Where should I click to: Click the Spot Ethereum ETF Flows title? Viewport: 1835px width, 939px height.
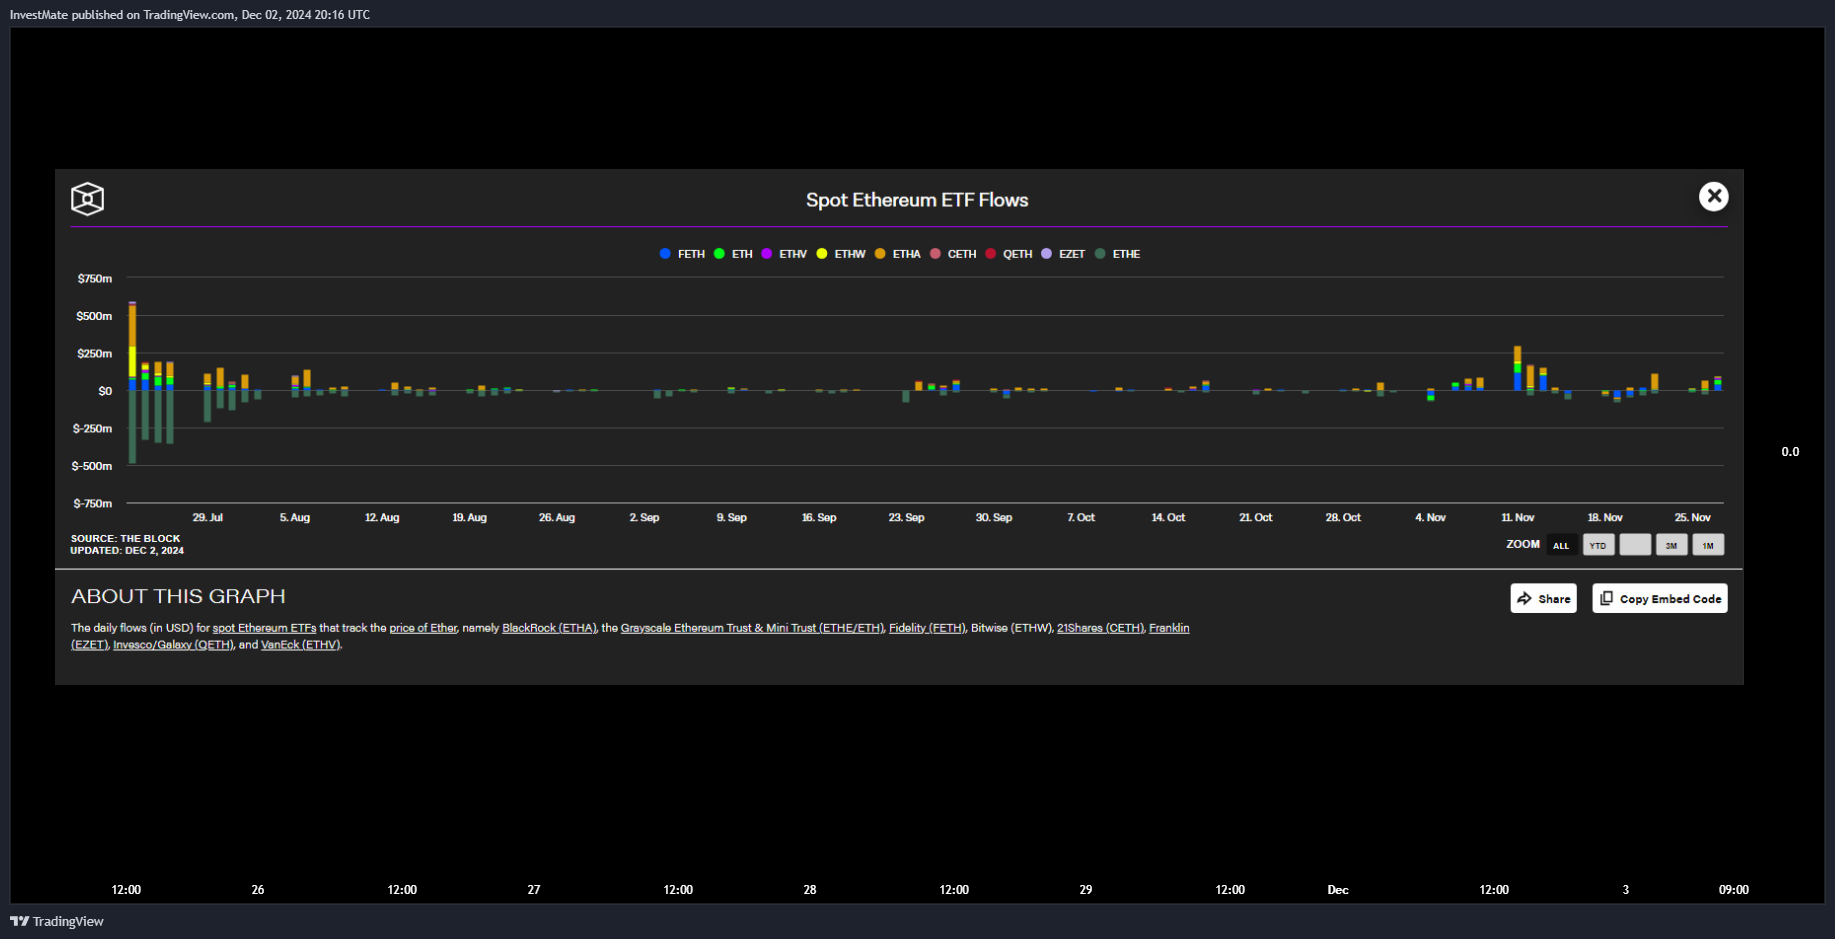(x=917, y=200)
